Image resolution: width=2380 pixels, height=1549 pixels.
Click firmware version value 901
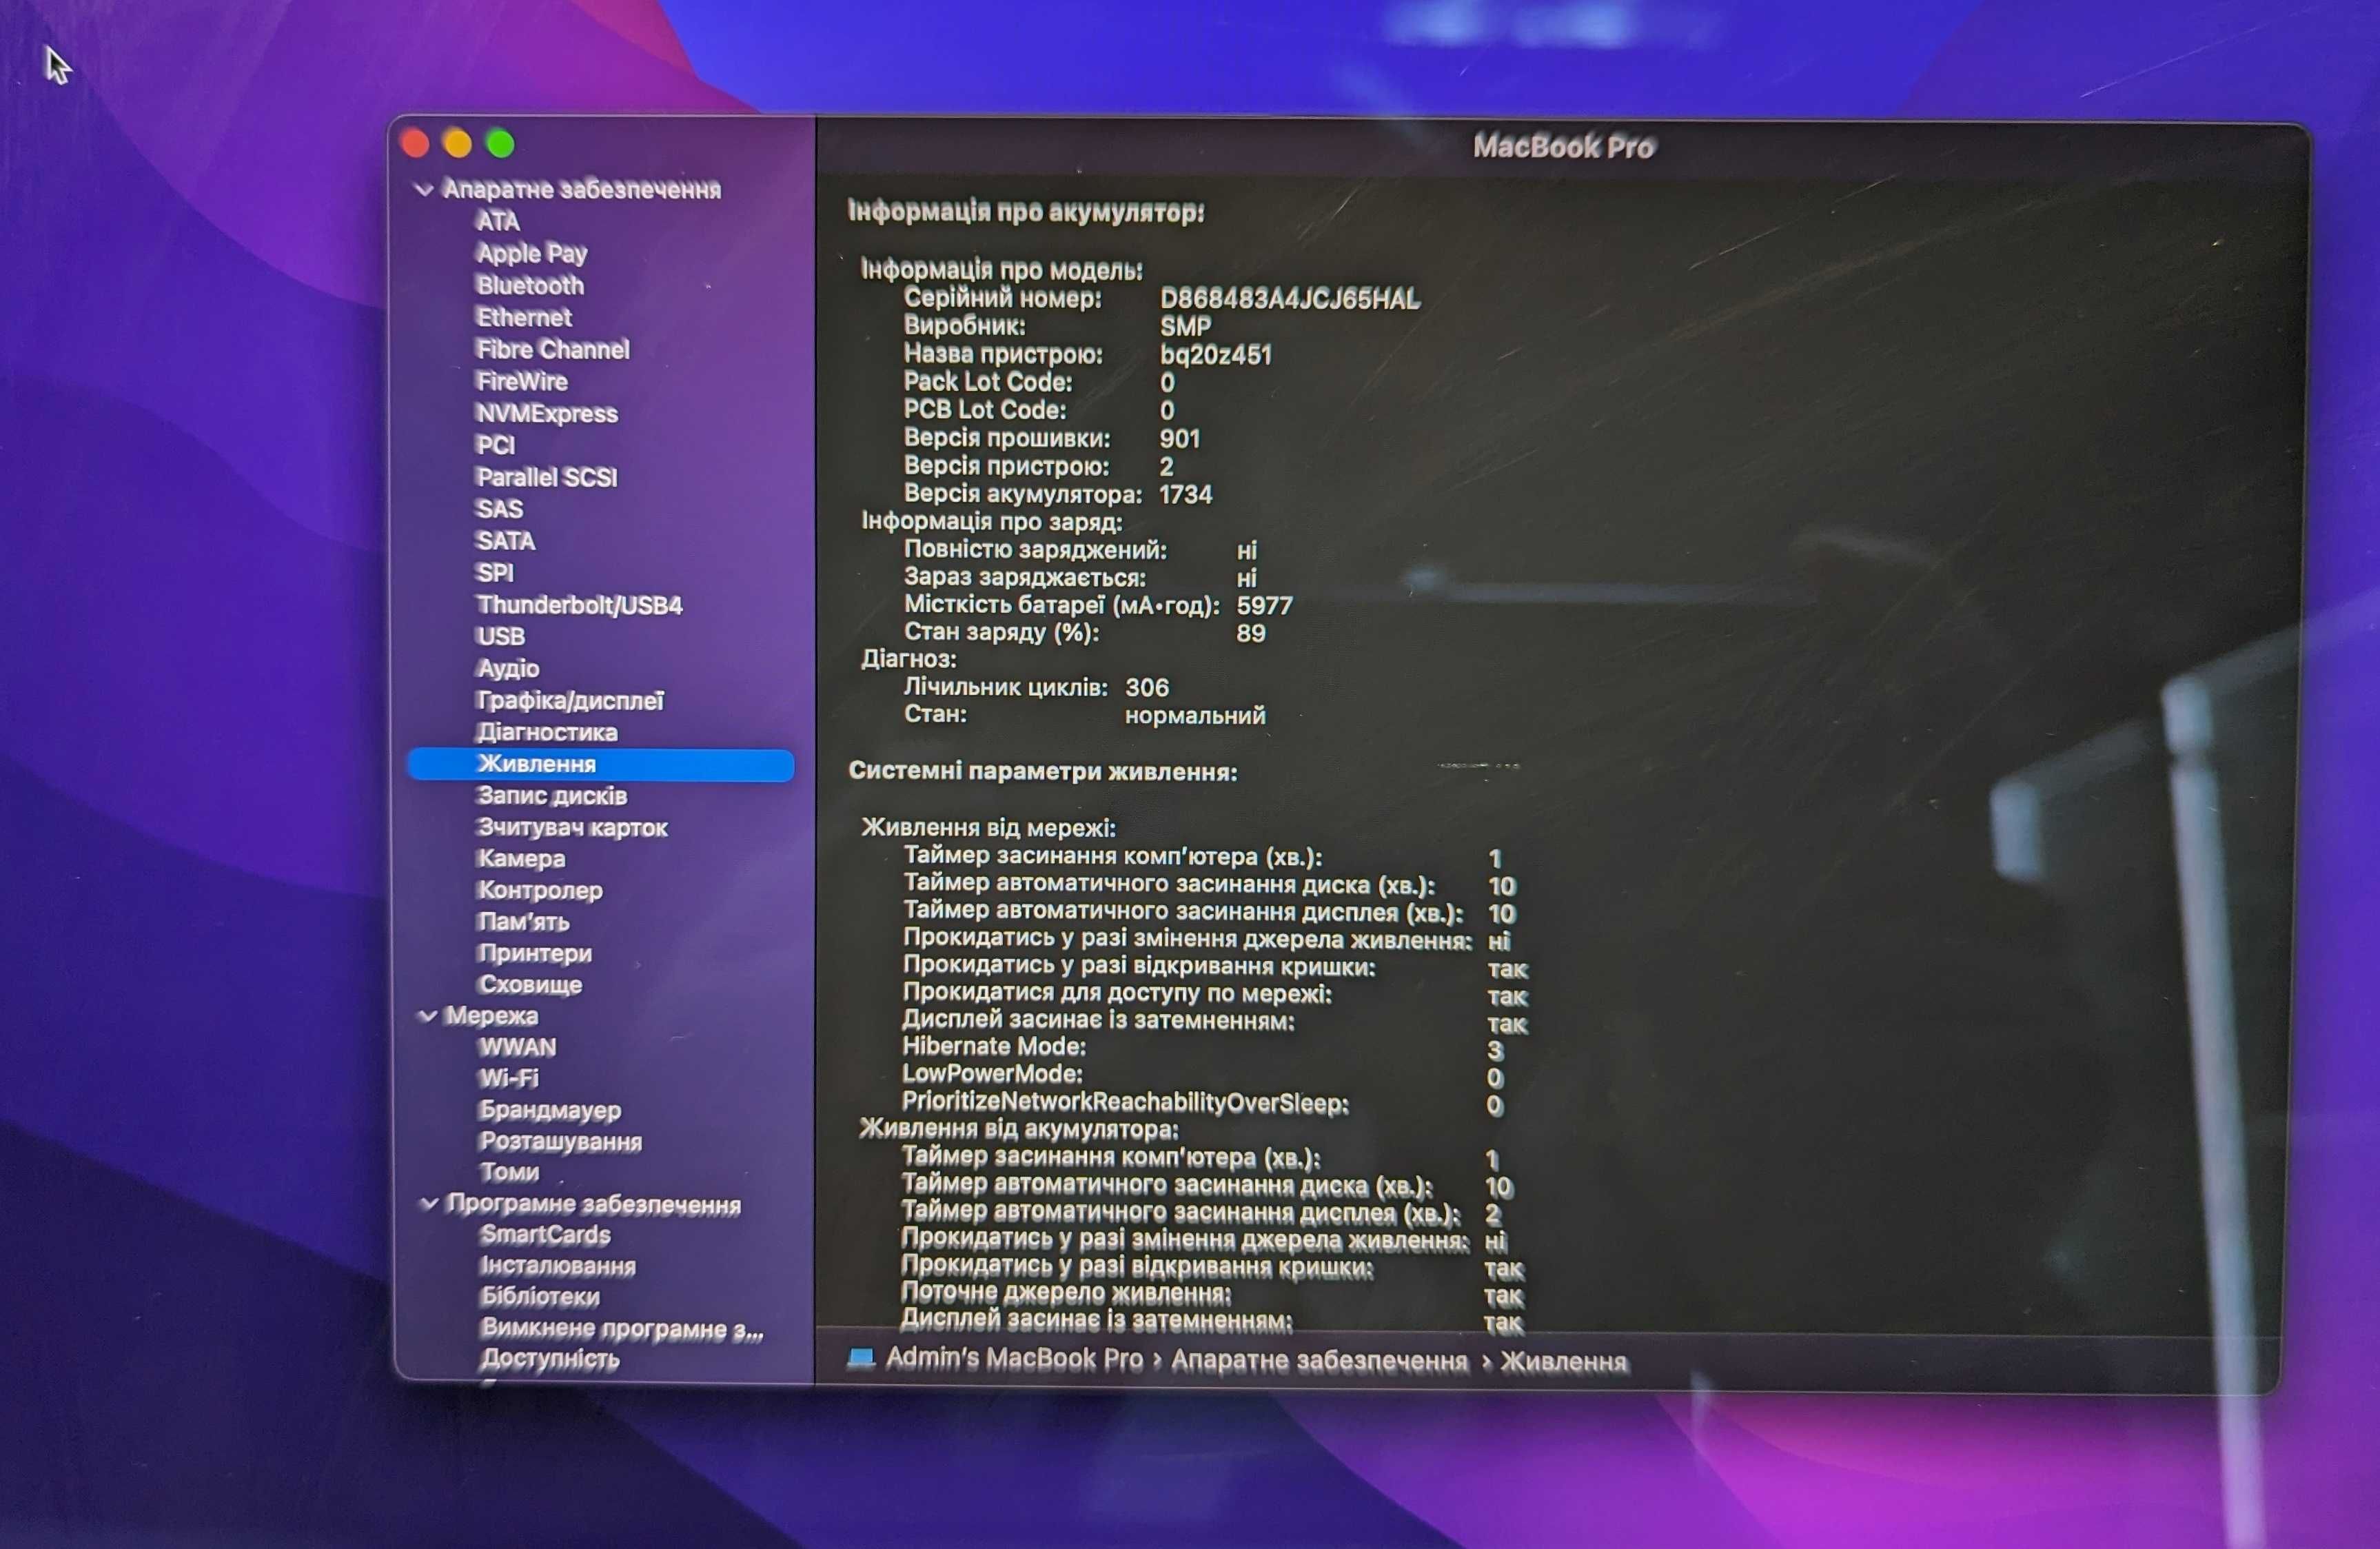click(1180, 439)
